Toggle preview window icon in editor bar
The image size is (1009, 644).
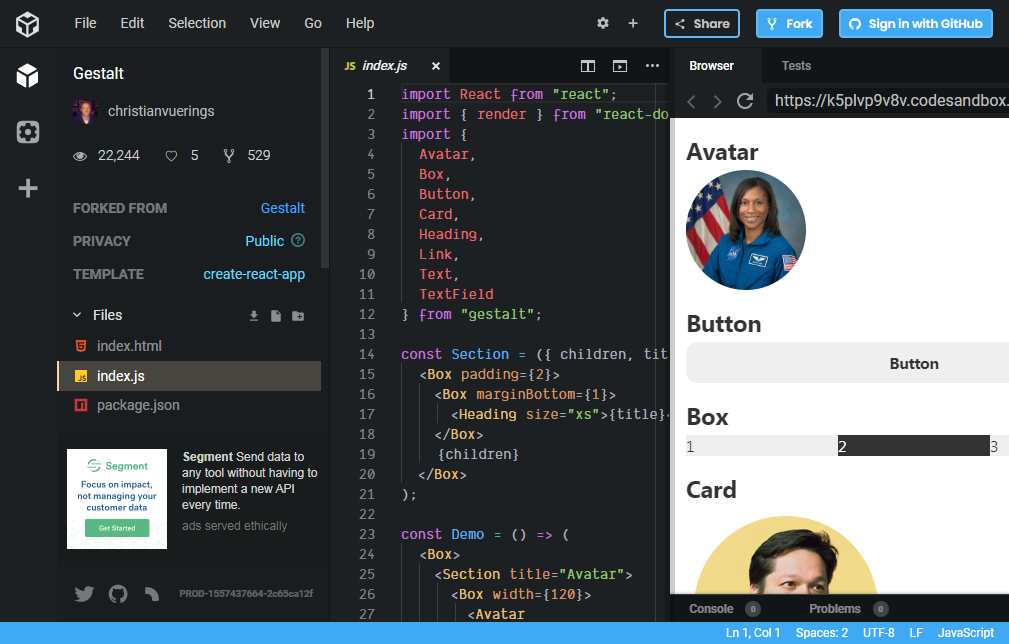coord(620,66)
